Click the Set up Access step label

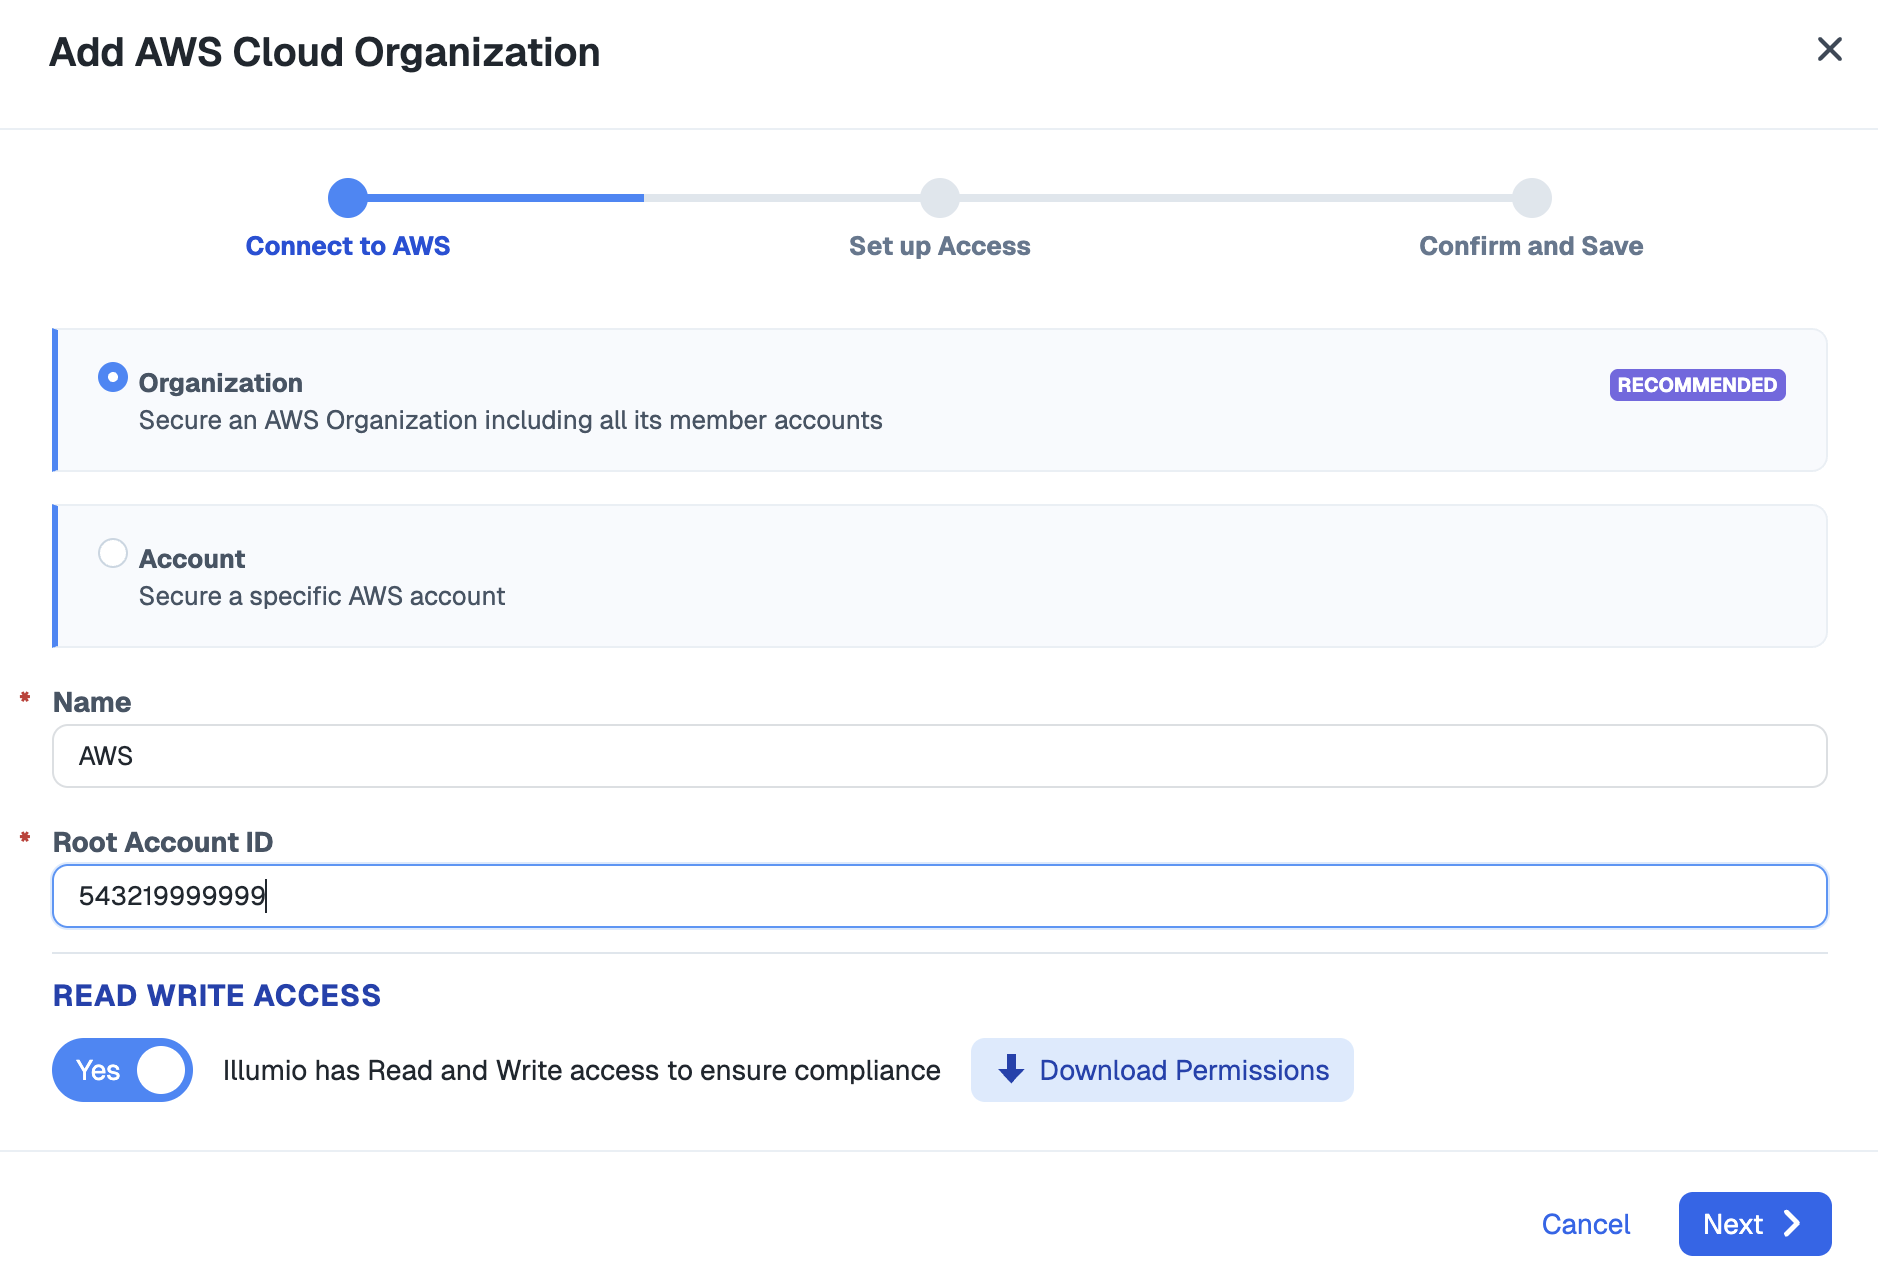(x=940, y=246)
